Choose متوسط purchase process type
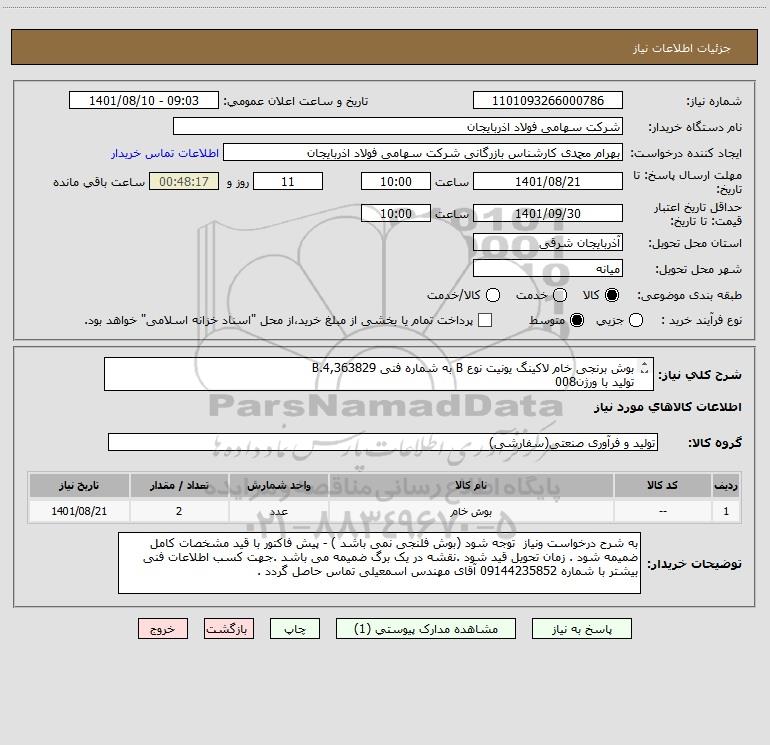 tap(577, 320)
